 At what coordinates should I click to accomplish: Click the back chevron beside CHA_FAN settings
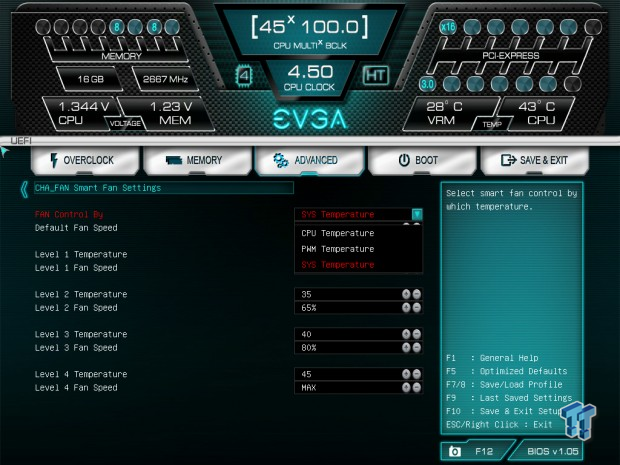25,189
